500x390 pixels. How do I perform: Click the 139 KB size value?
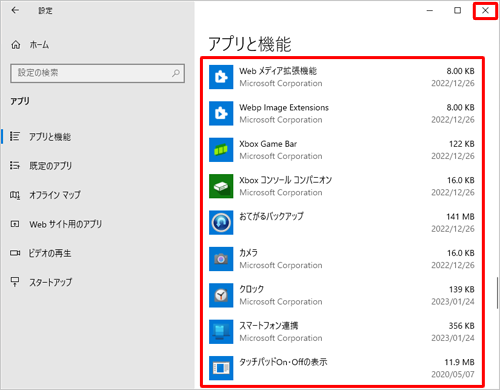[x=461, y=289]
